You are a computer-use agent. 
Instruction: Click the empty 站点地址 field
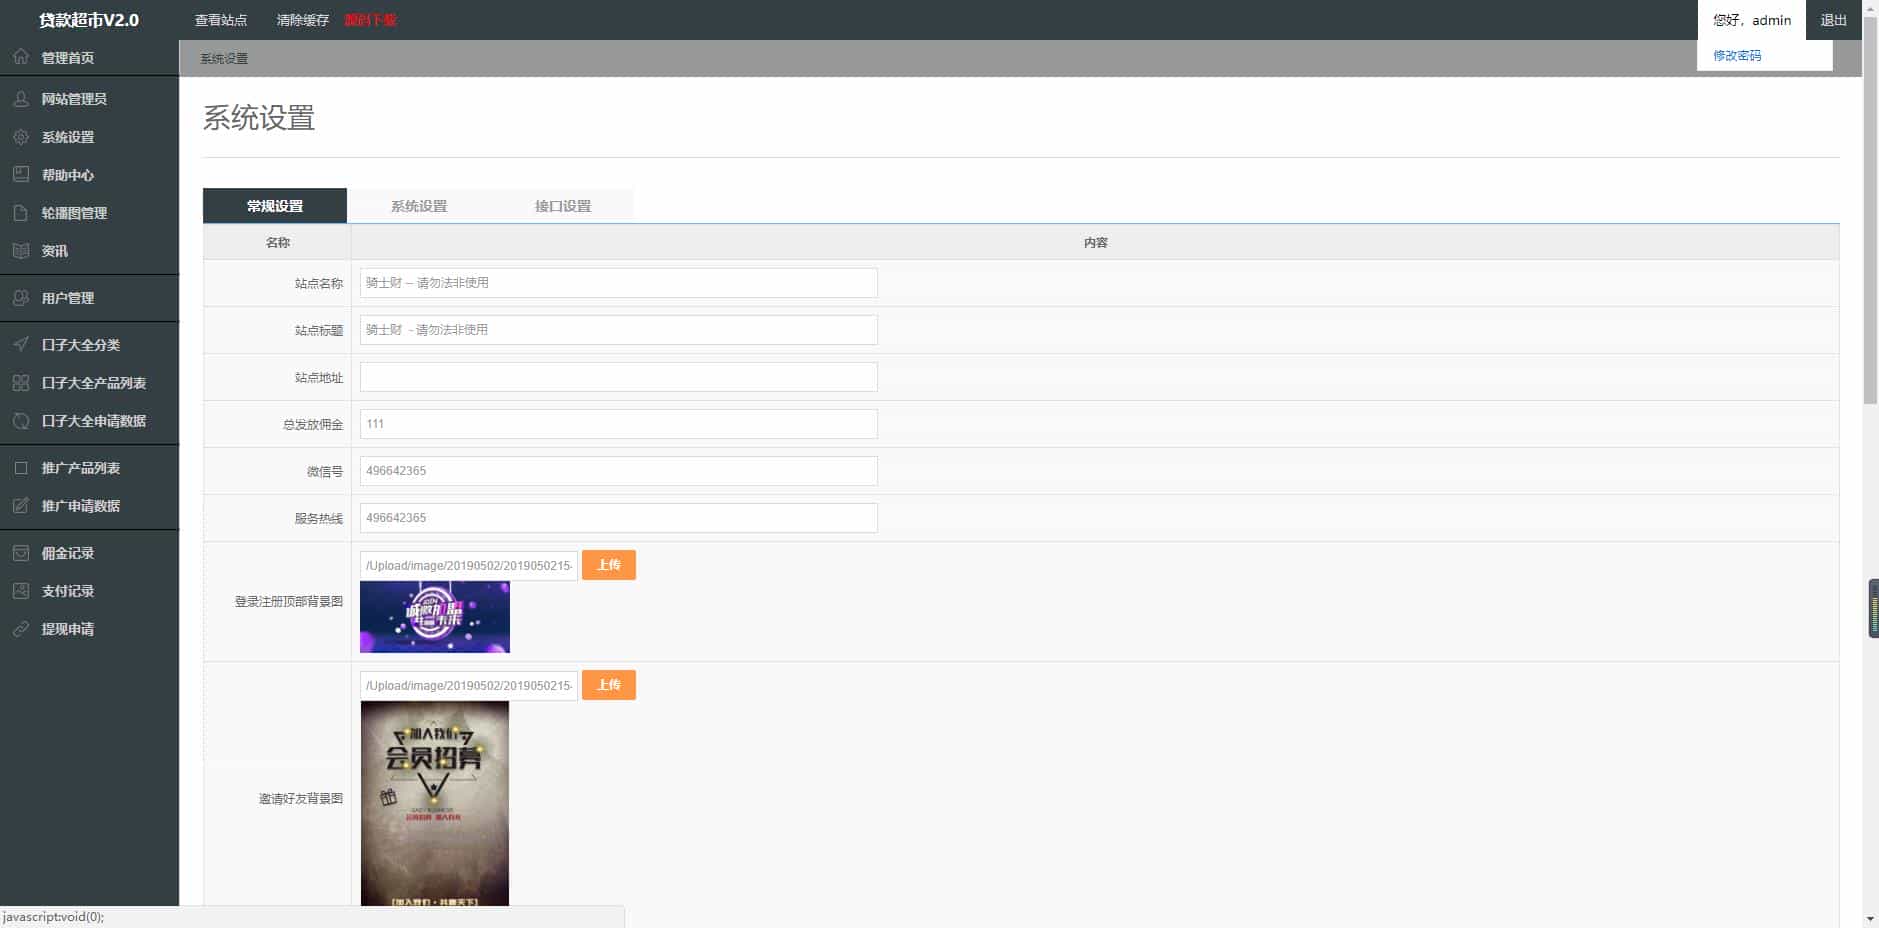619,377
